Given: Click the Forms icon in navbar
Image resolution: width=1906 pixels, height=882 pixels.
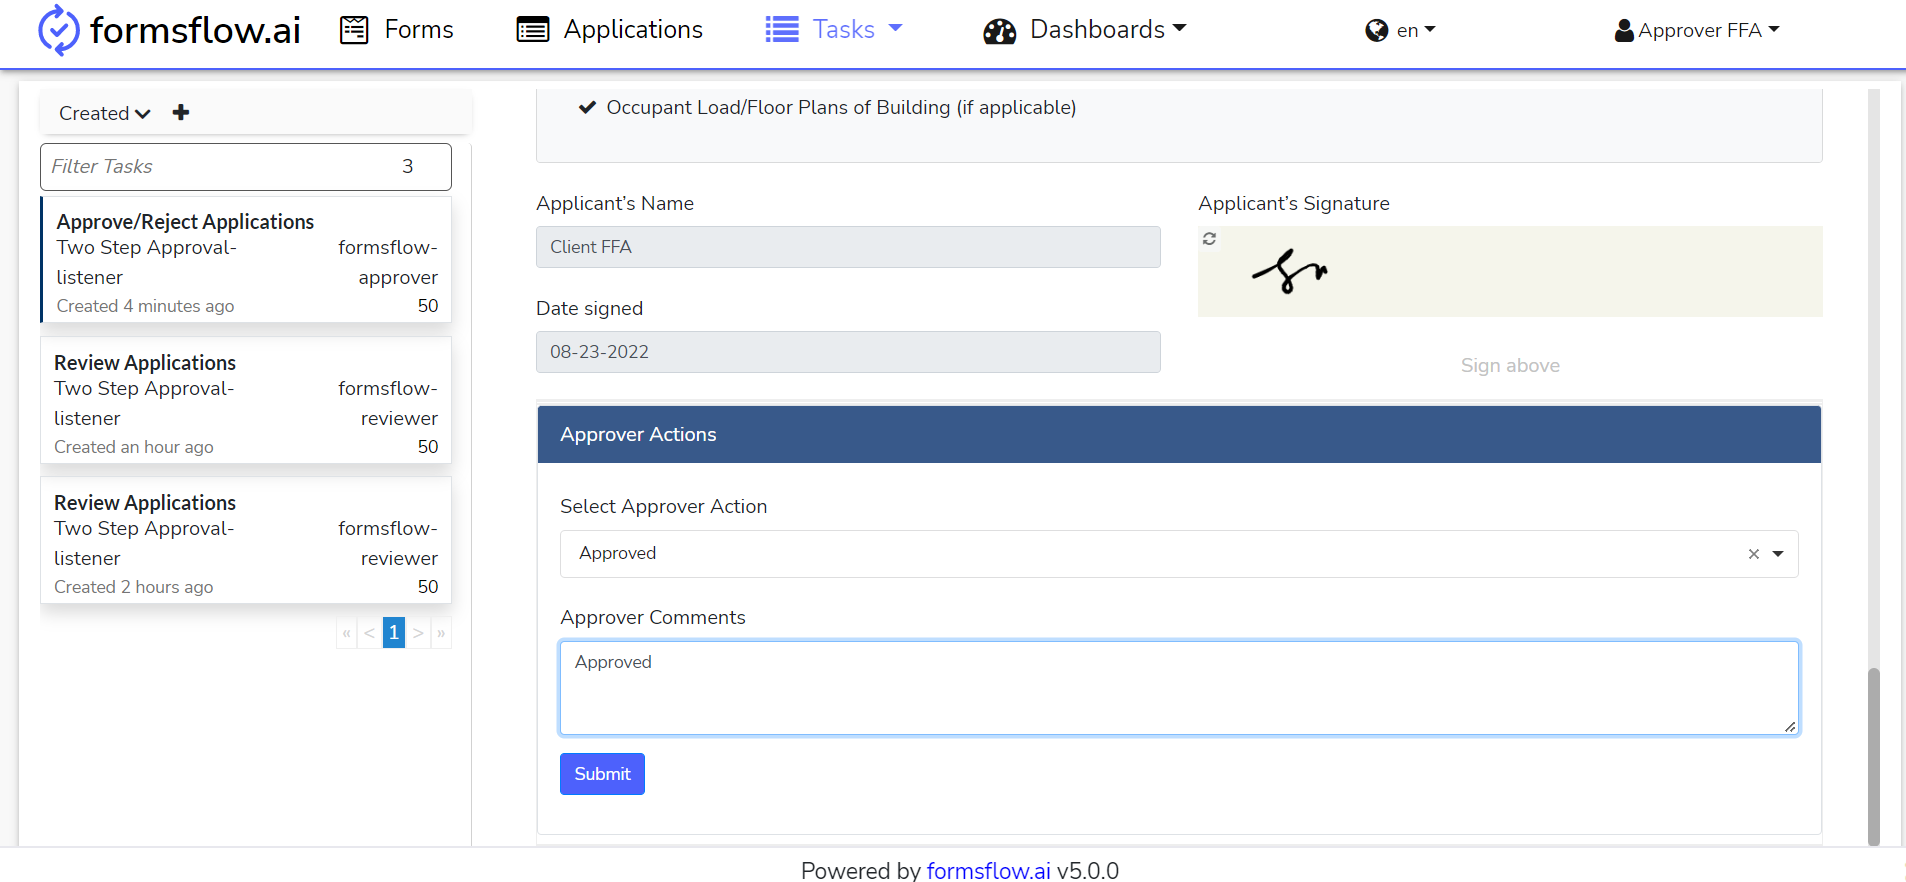Looking at the screenshot, I should [354, 30].
